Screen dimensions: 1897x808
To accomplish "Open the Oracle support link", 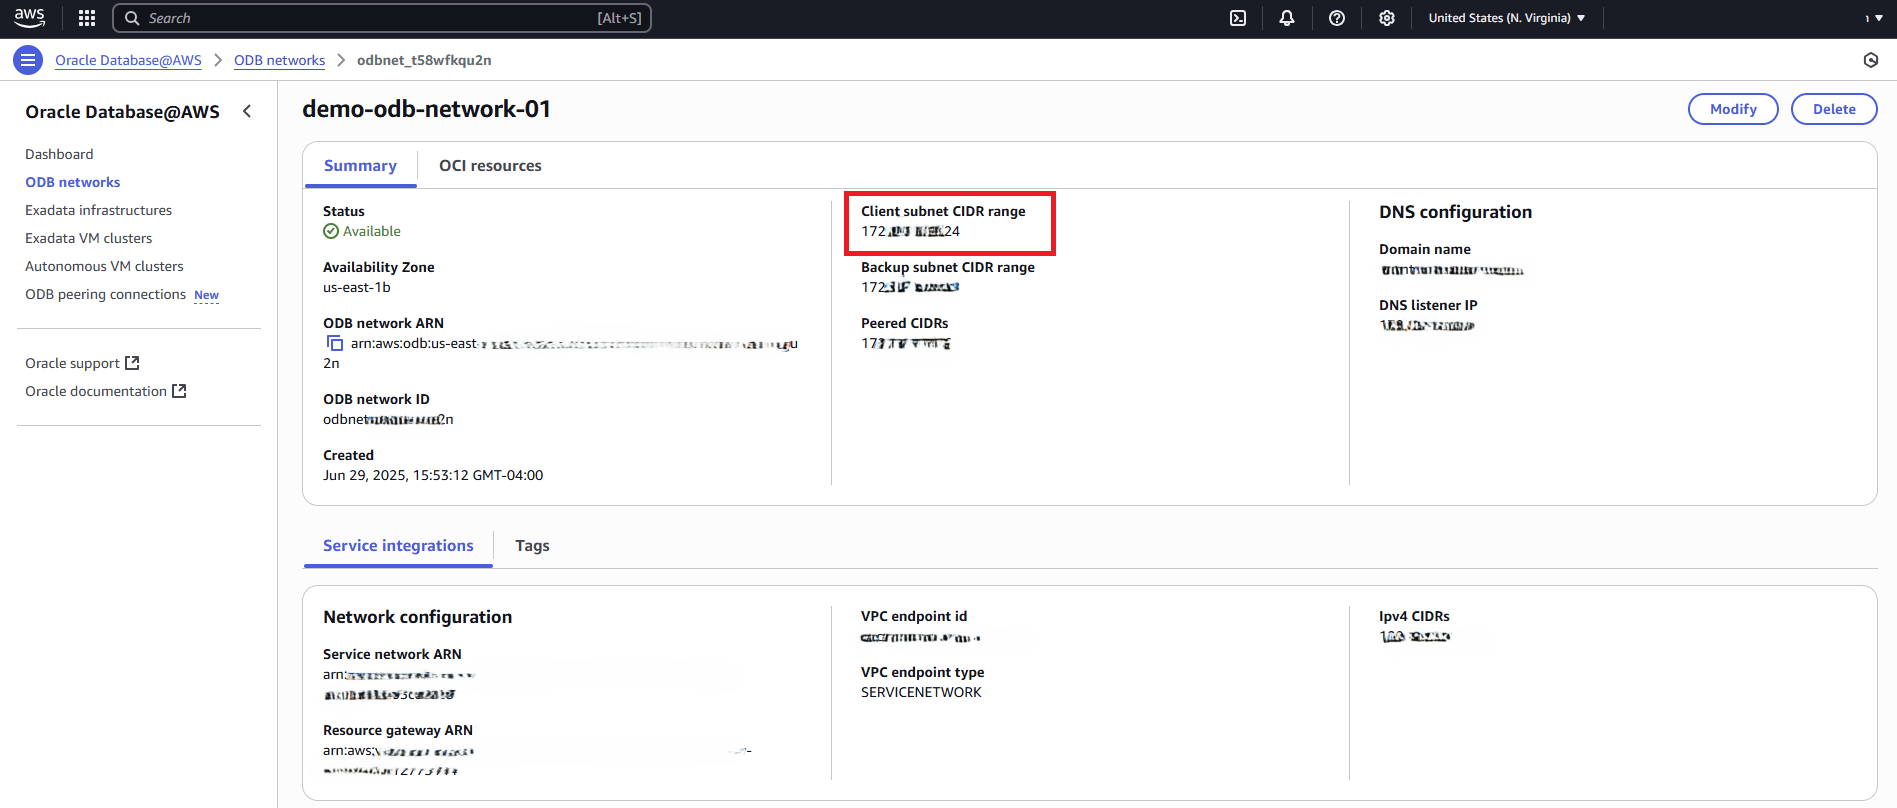I will pos(73,363).
